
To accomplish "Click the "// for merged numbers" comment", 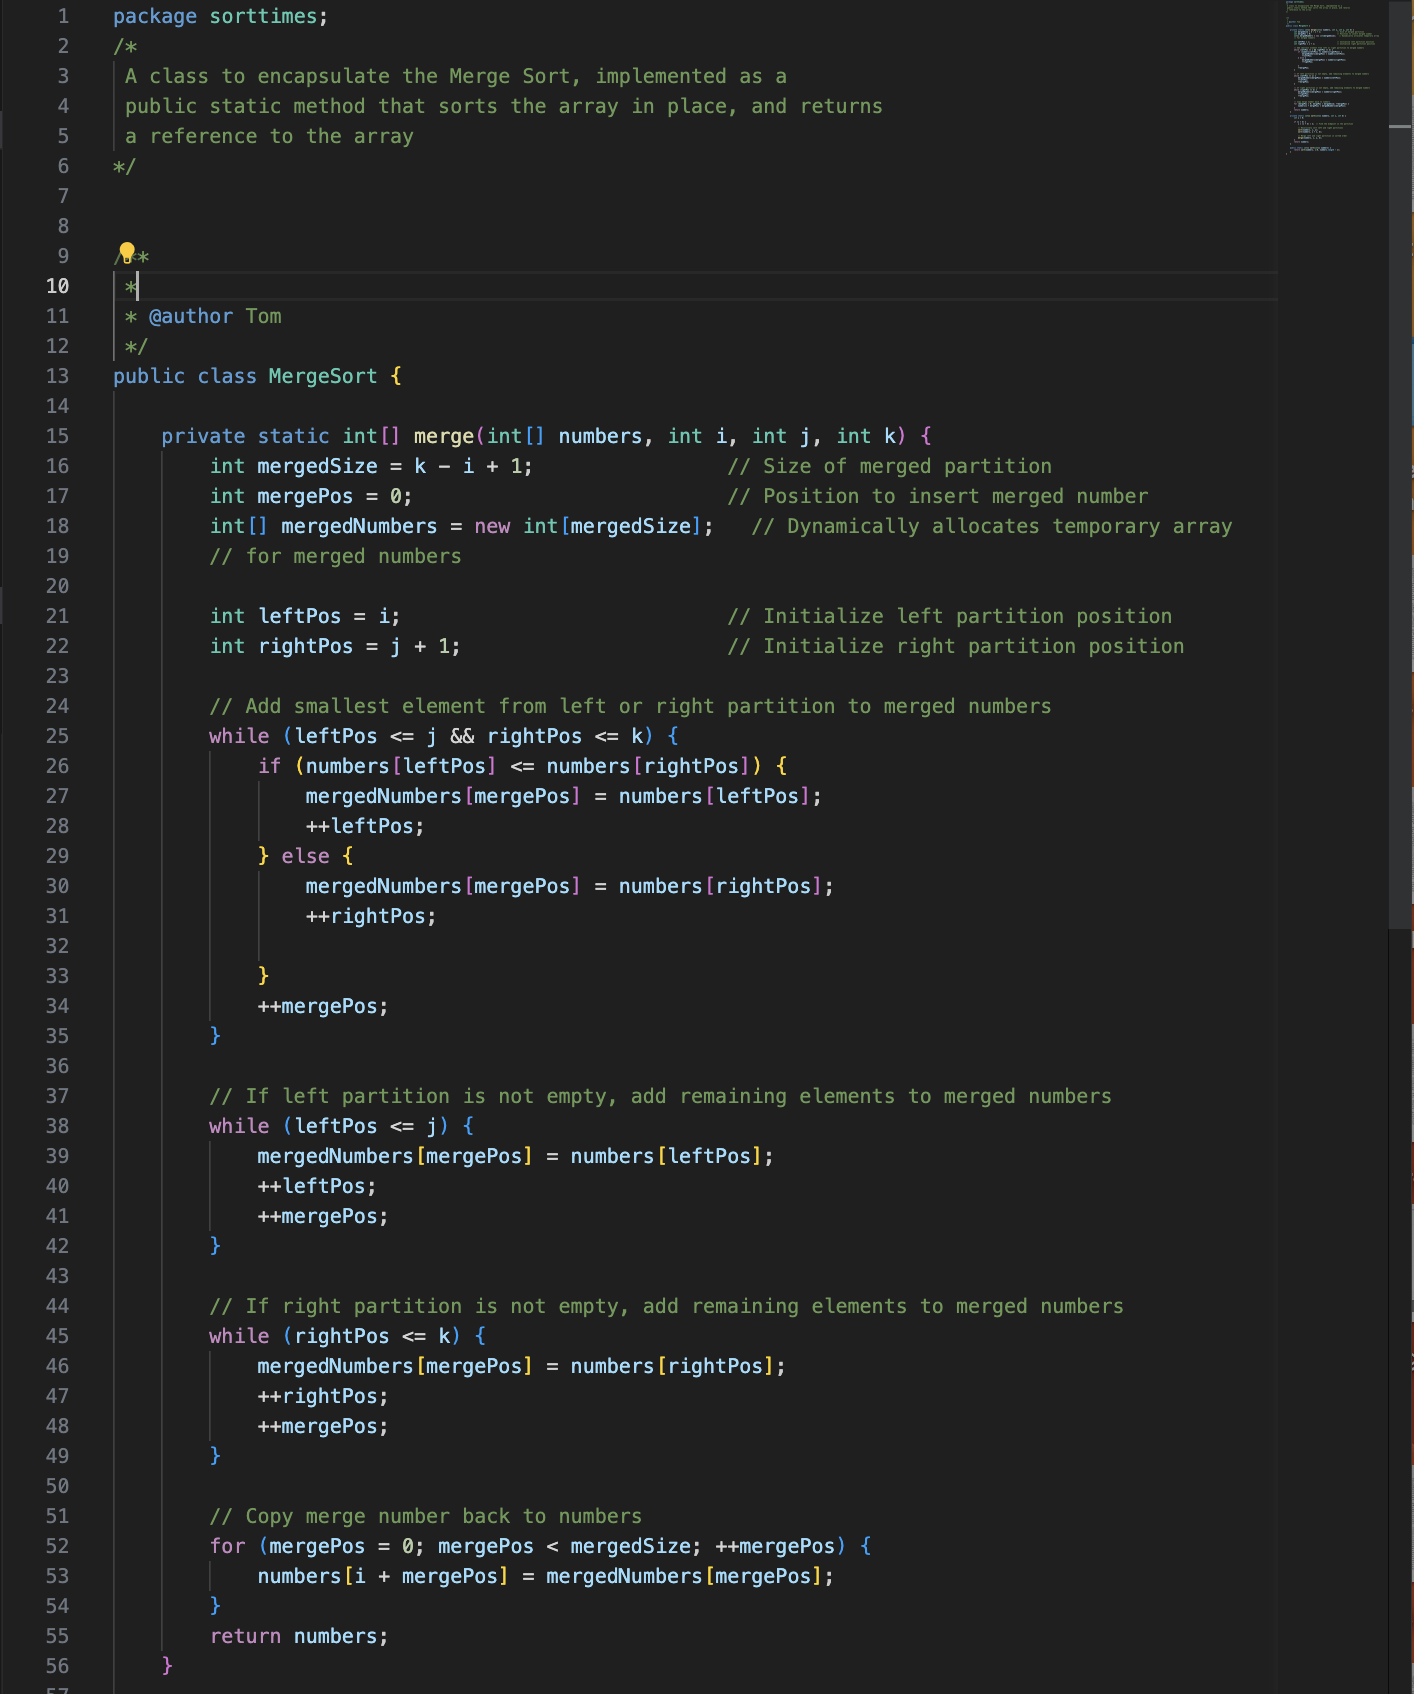I will [x=336, y=556].
